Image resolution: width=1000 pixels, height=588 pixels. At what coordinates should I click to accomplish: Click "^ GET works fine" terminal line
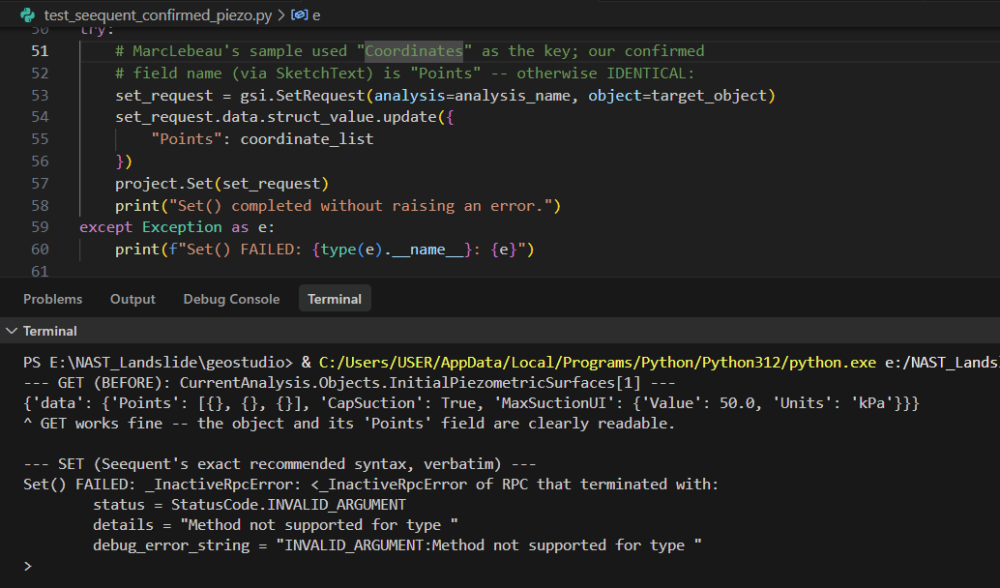(349, 424)
